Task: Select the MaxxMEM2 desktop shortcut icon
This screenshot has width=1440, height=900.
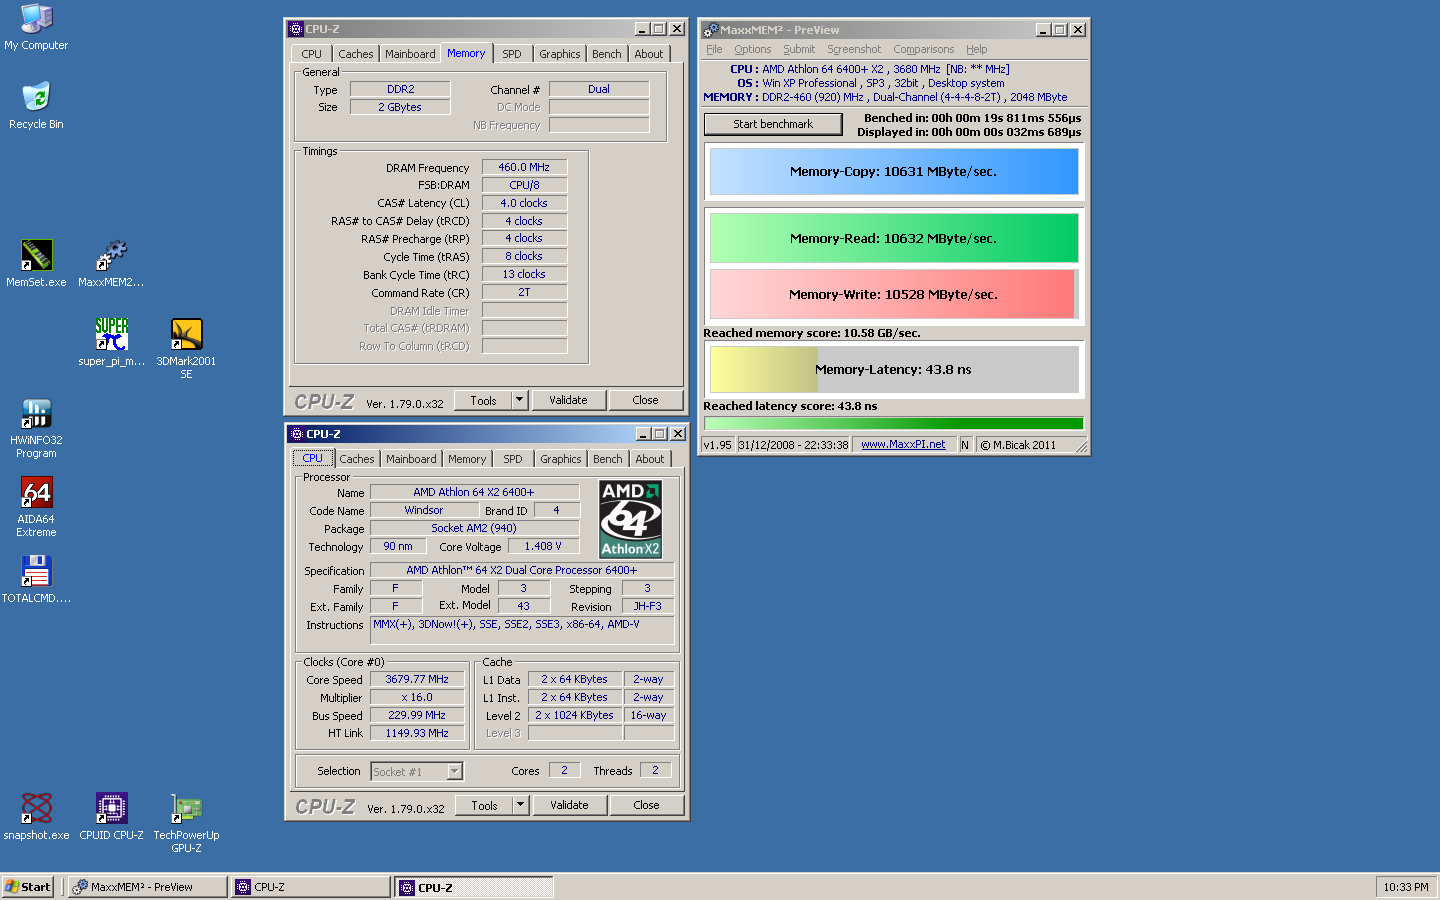Action: [111, 255]
